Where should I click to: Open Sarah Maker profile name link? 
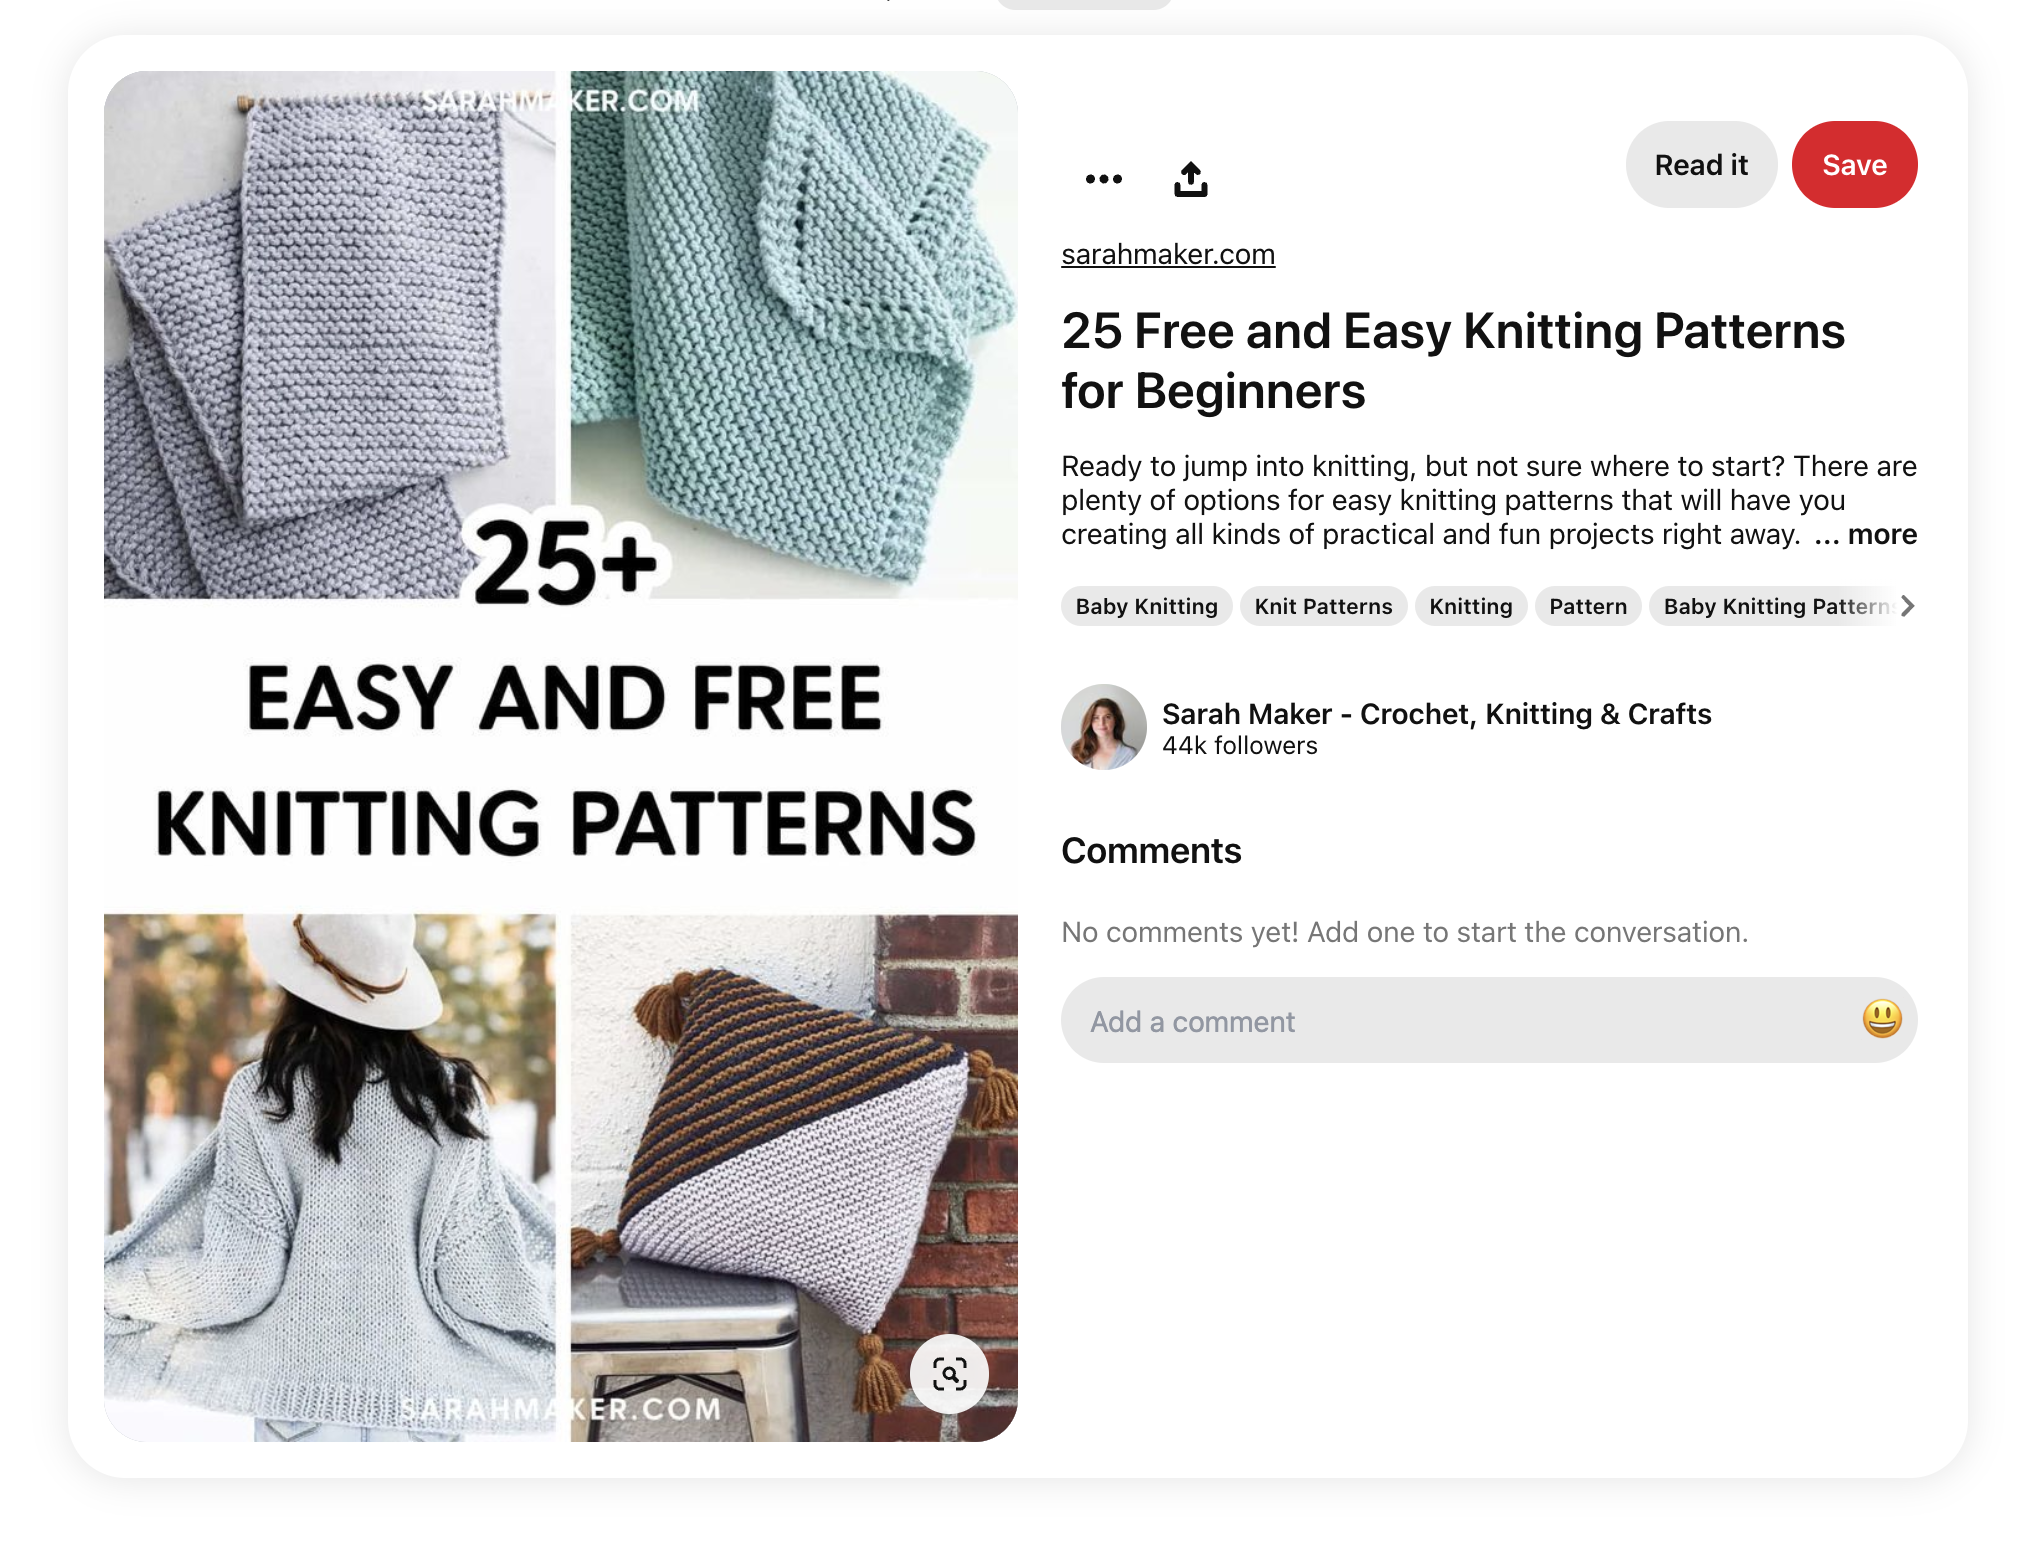1436,714
